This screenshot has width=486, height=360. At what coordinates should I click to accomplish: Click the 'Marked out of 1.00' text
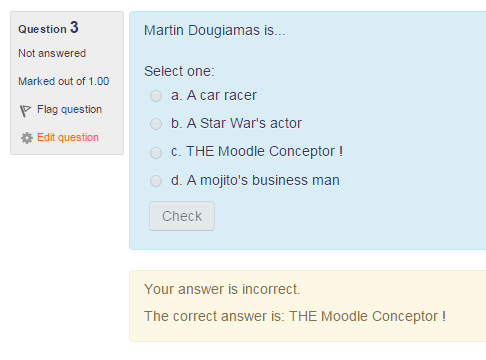[64, 81]
